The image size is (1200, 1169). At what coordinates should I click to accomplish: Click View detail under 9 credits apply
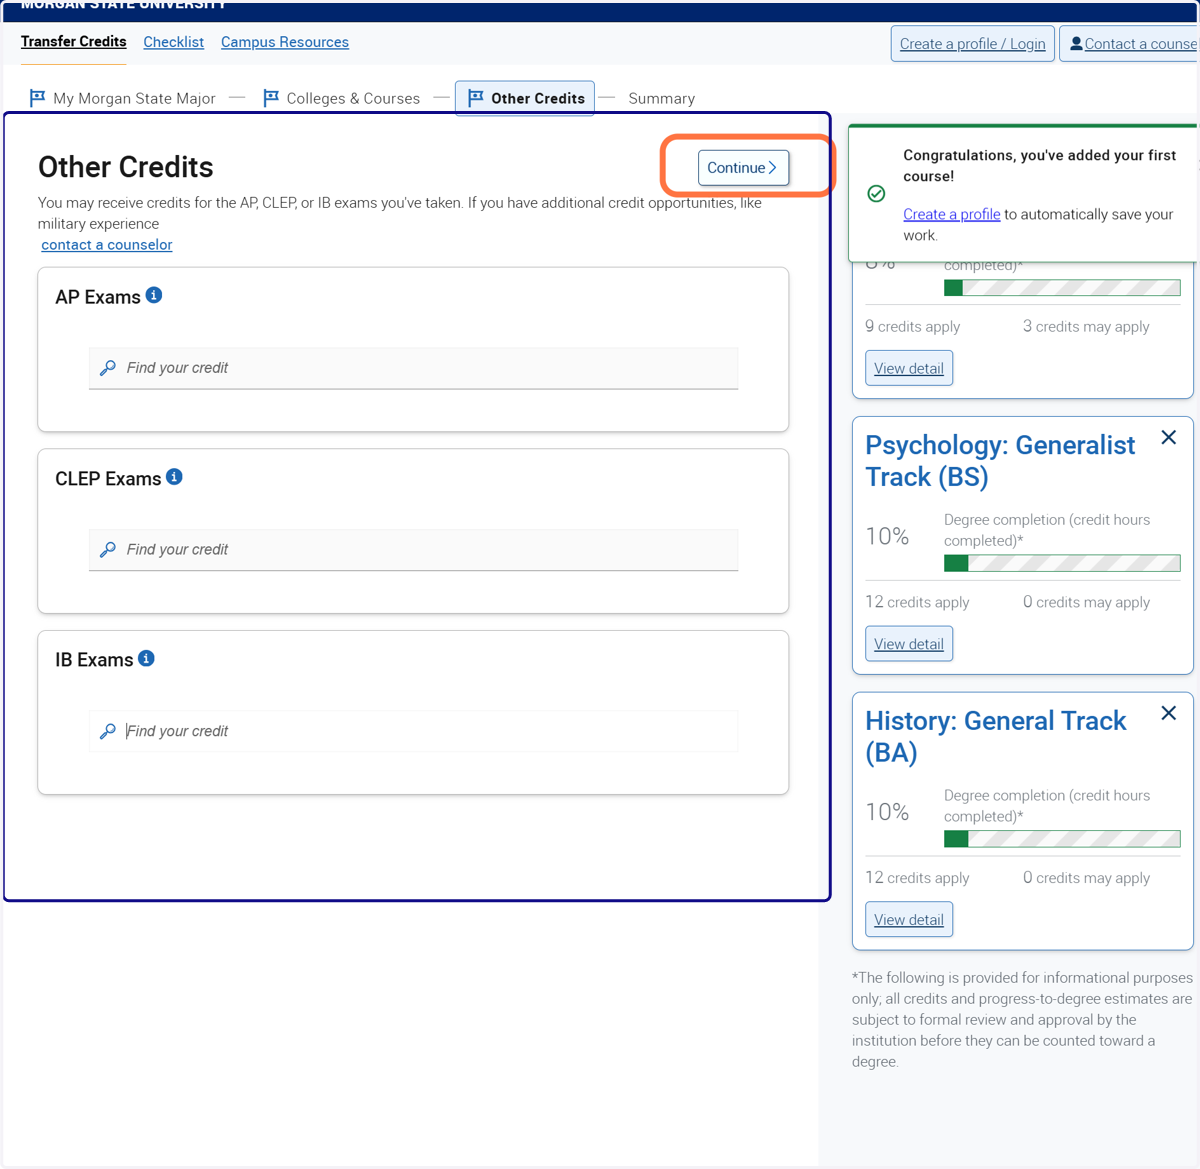click(909, 368)
